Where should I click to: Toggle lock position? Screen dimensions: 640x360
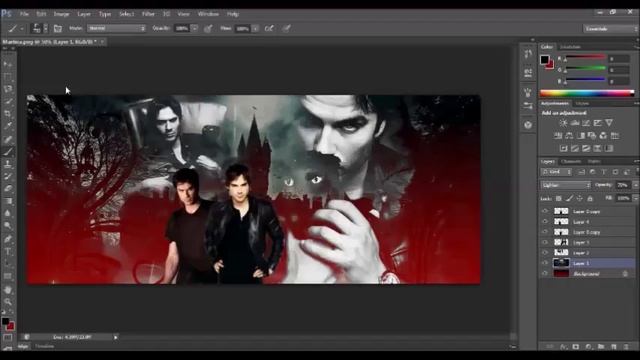[x=579, y=198]
